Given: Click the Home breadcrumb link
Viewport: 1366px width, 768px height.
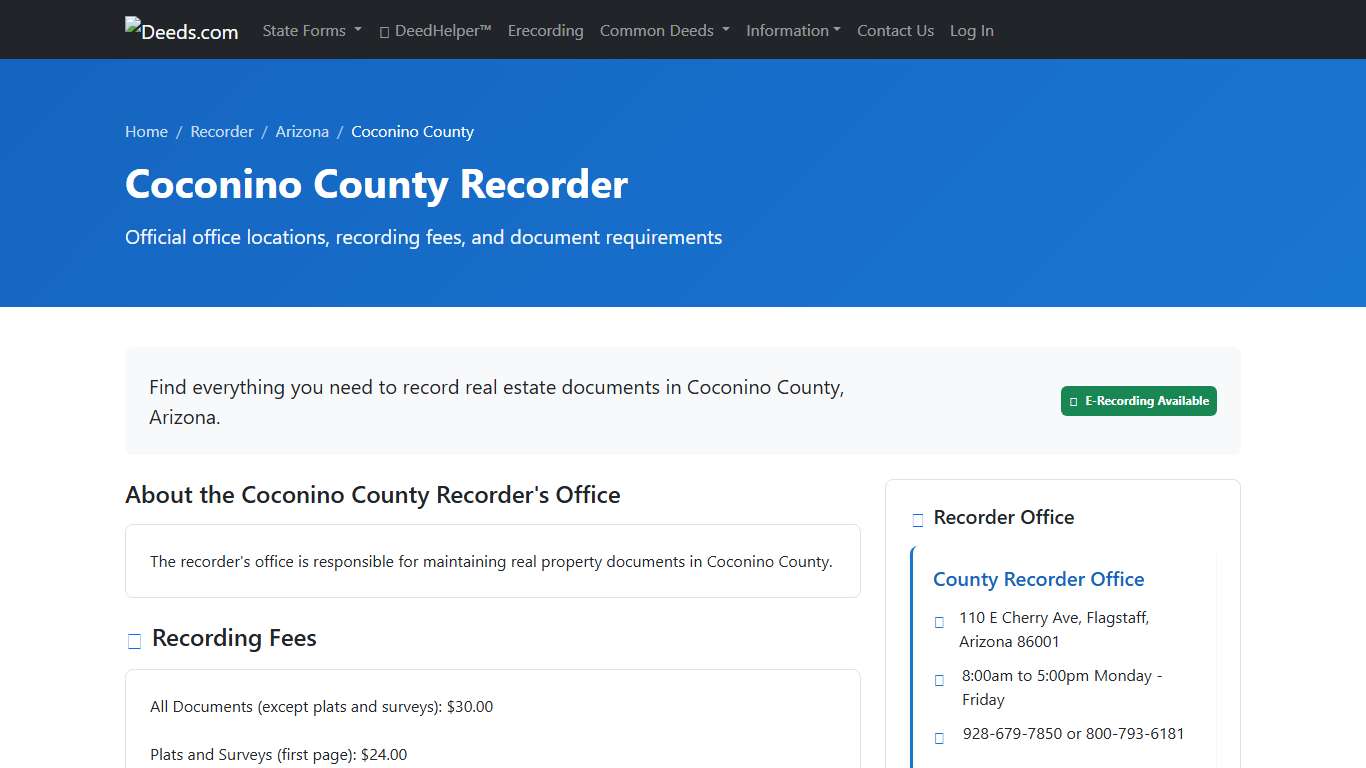Looking at the screenshot, I should click(x=146, y=131).
